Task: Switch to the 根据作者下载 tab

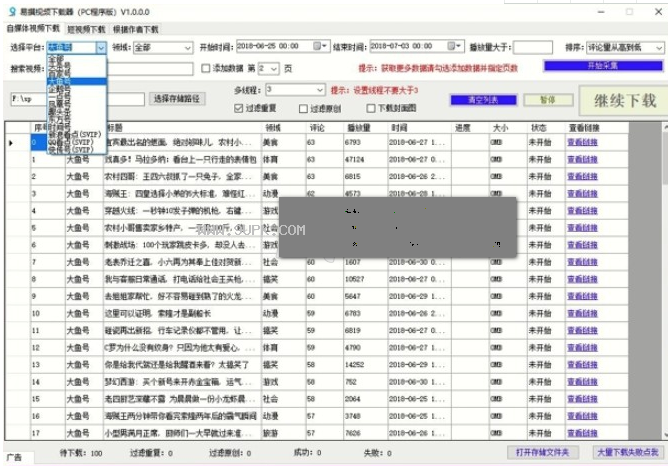Action: pos(135,29)
